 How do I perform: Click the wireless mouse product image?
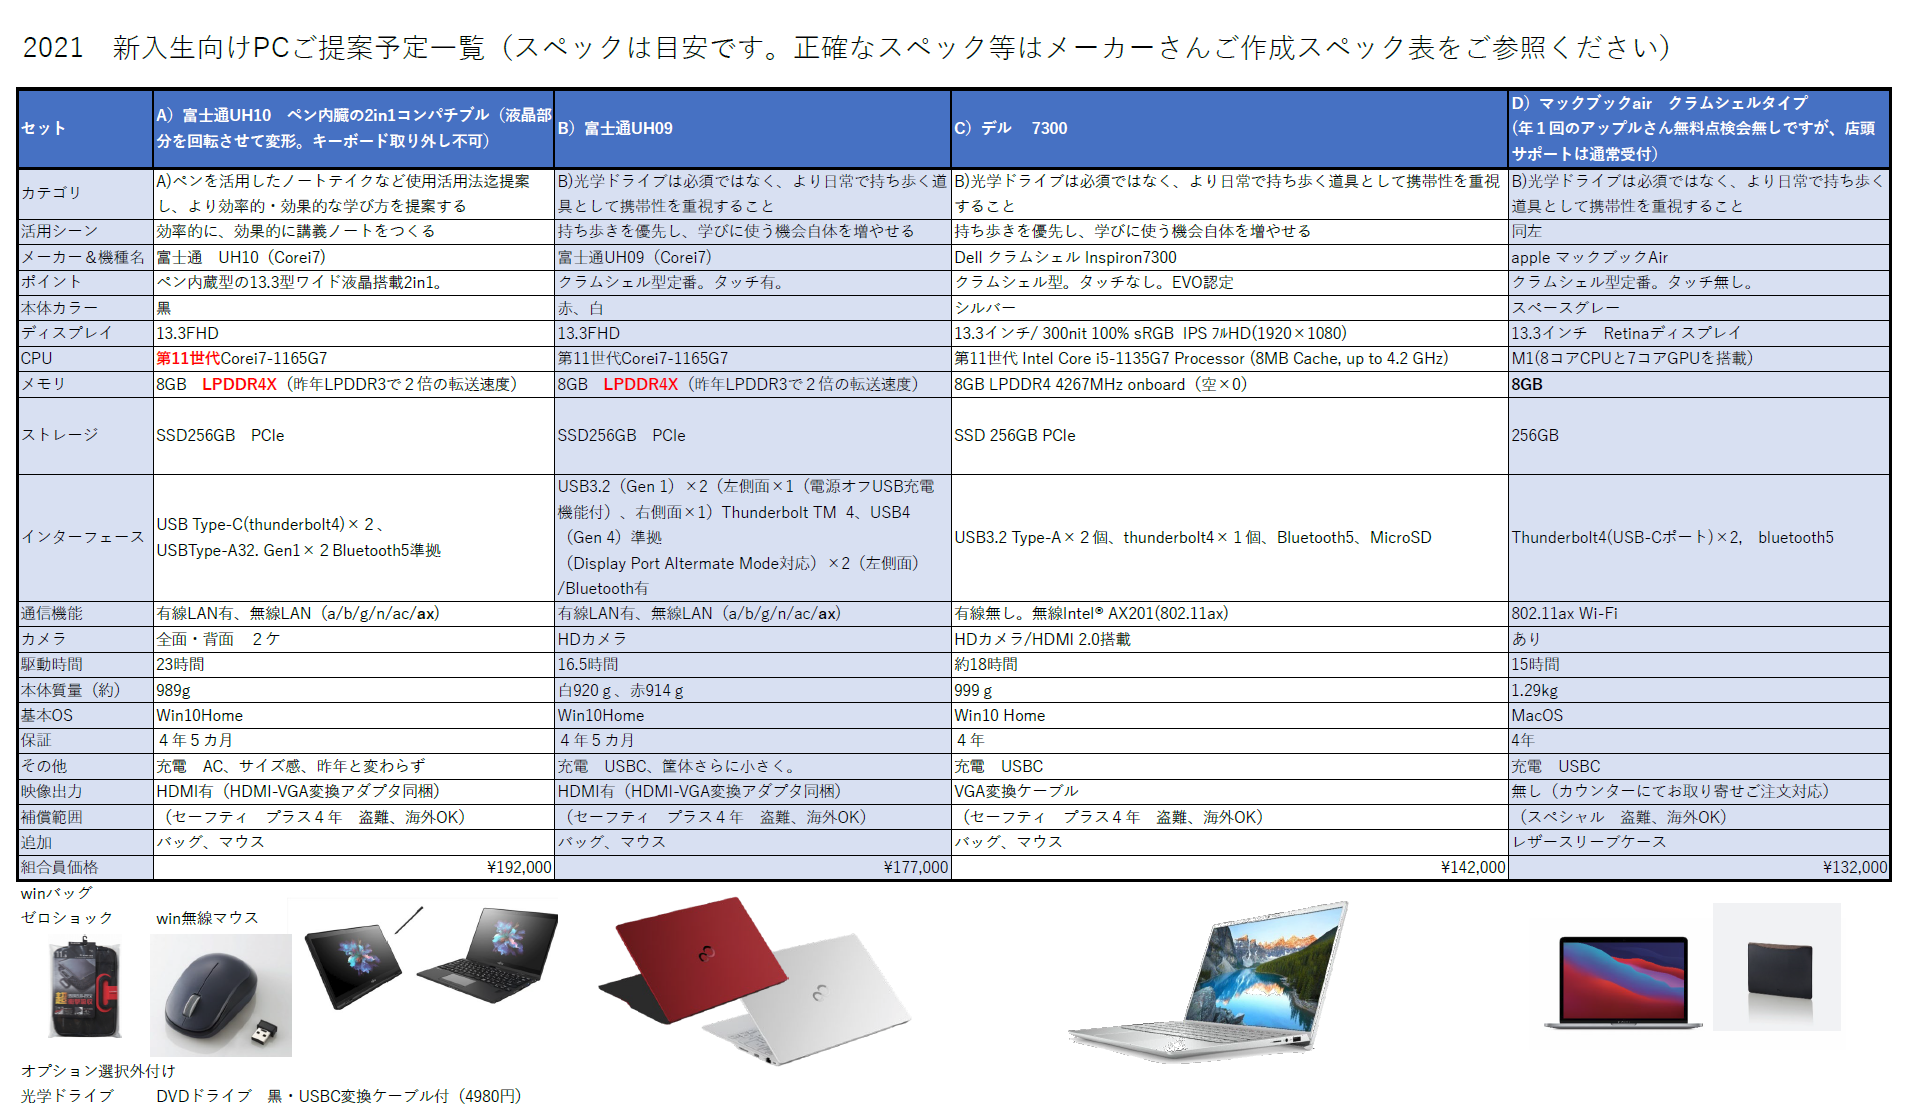coord(221,995)
